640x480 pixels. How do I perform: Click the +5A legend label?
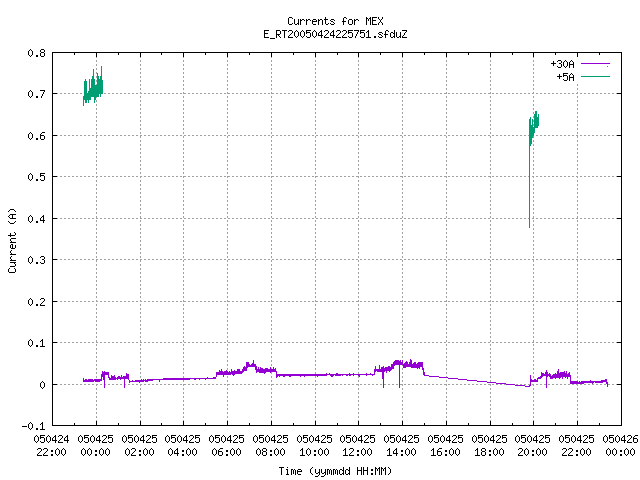[565, 77]
